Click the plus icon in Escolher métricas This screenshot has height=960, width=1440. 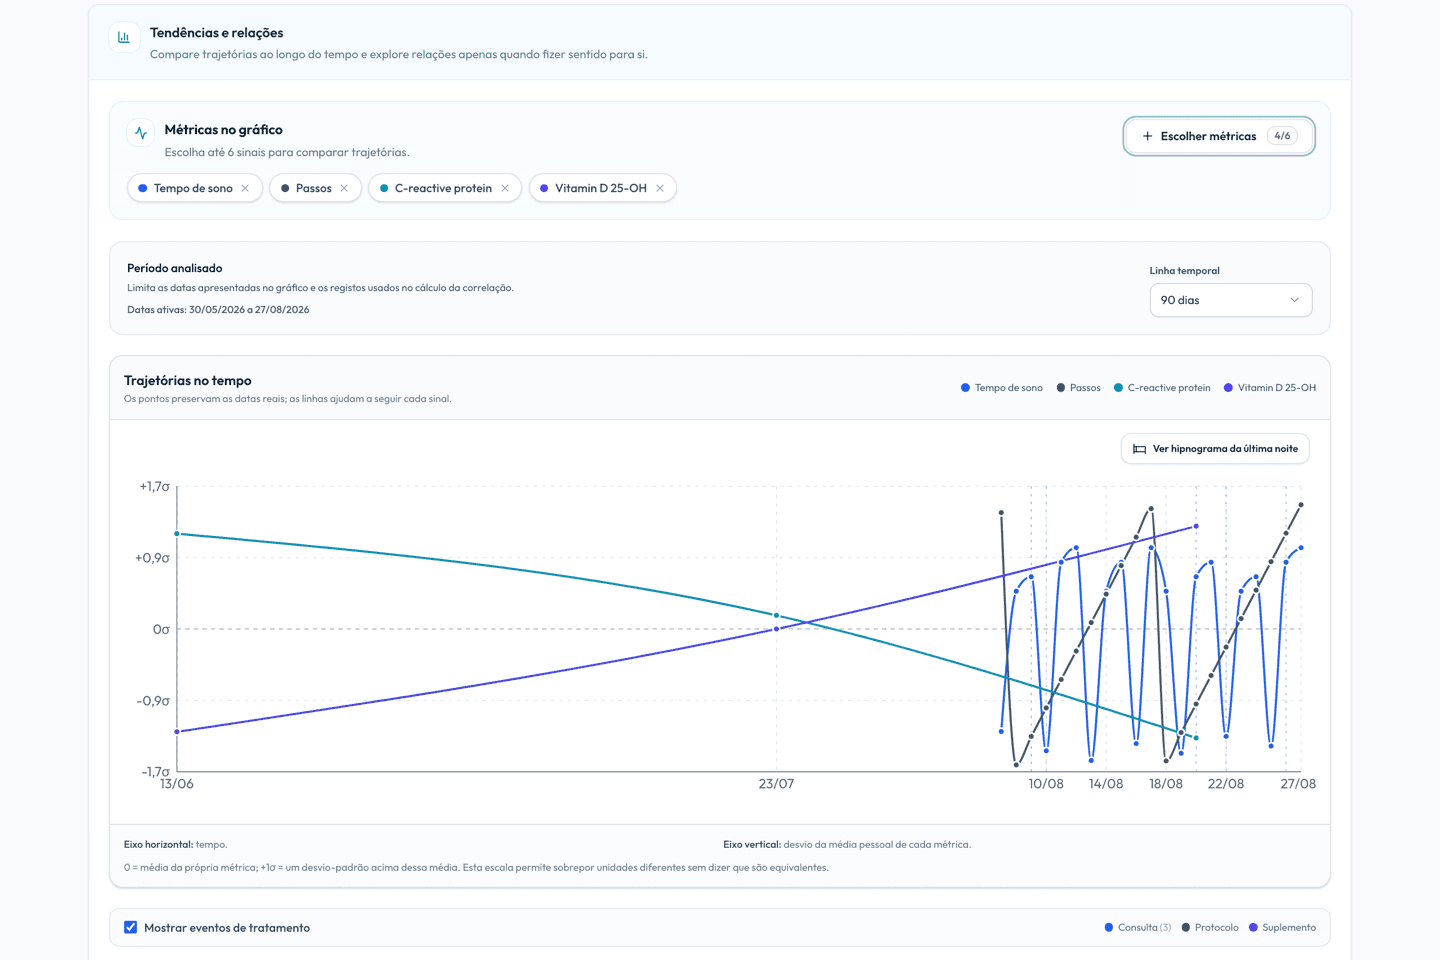(x=1147, y=136)
